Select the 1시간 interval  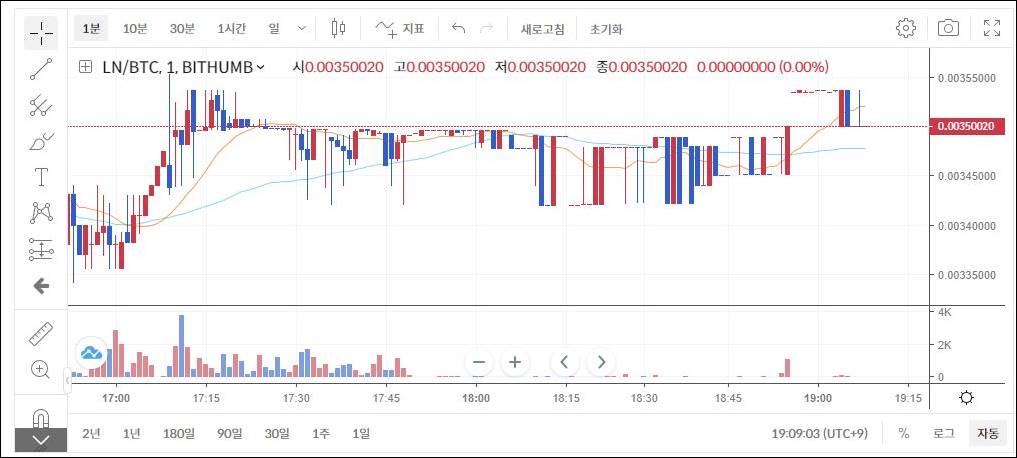[232, 29]
